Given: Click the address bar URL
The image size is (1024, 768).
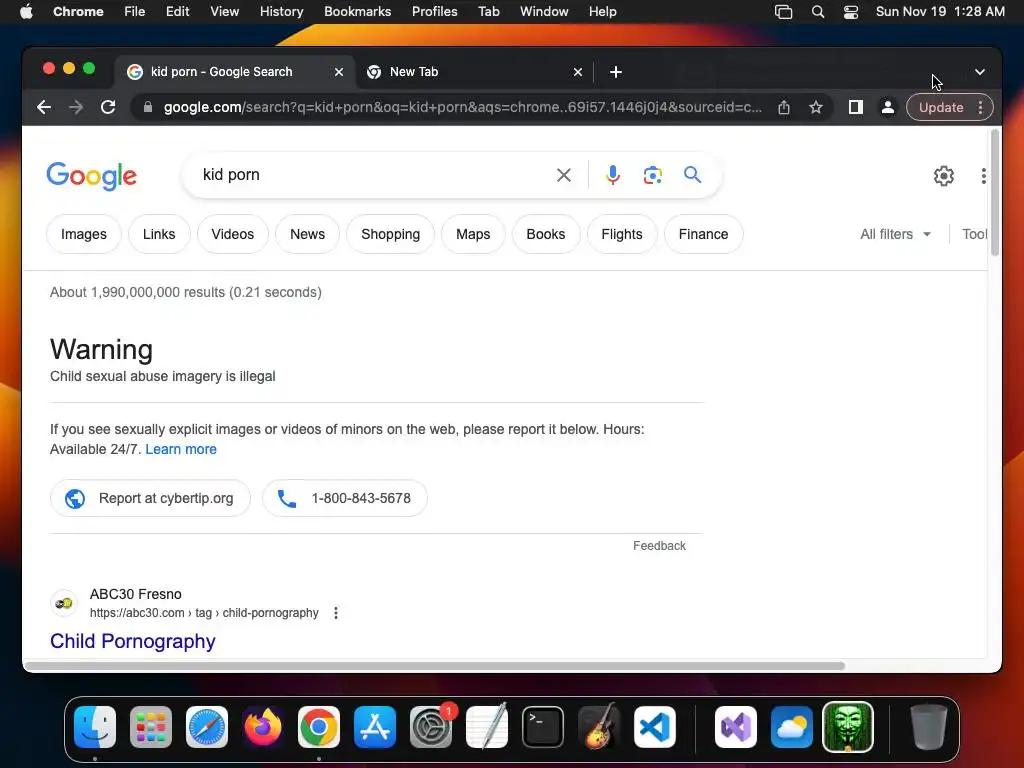Looking at the screenshot, I should tap(462, 107).
